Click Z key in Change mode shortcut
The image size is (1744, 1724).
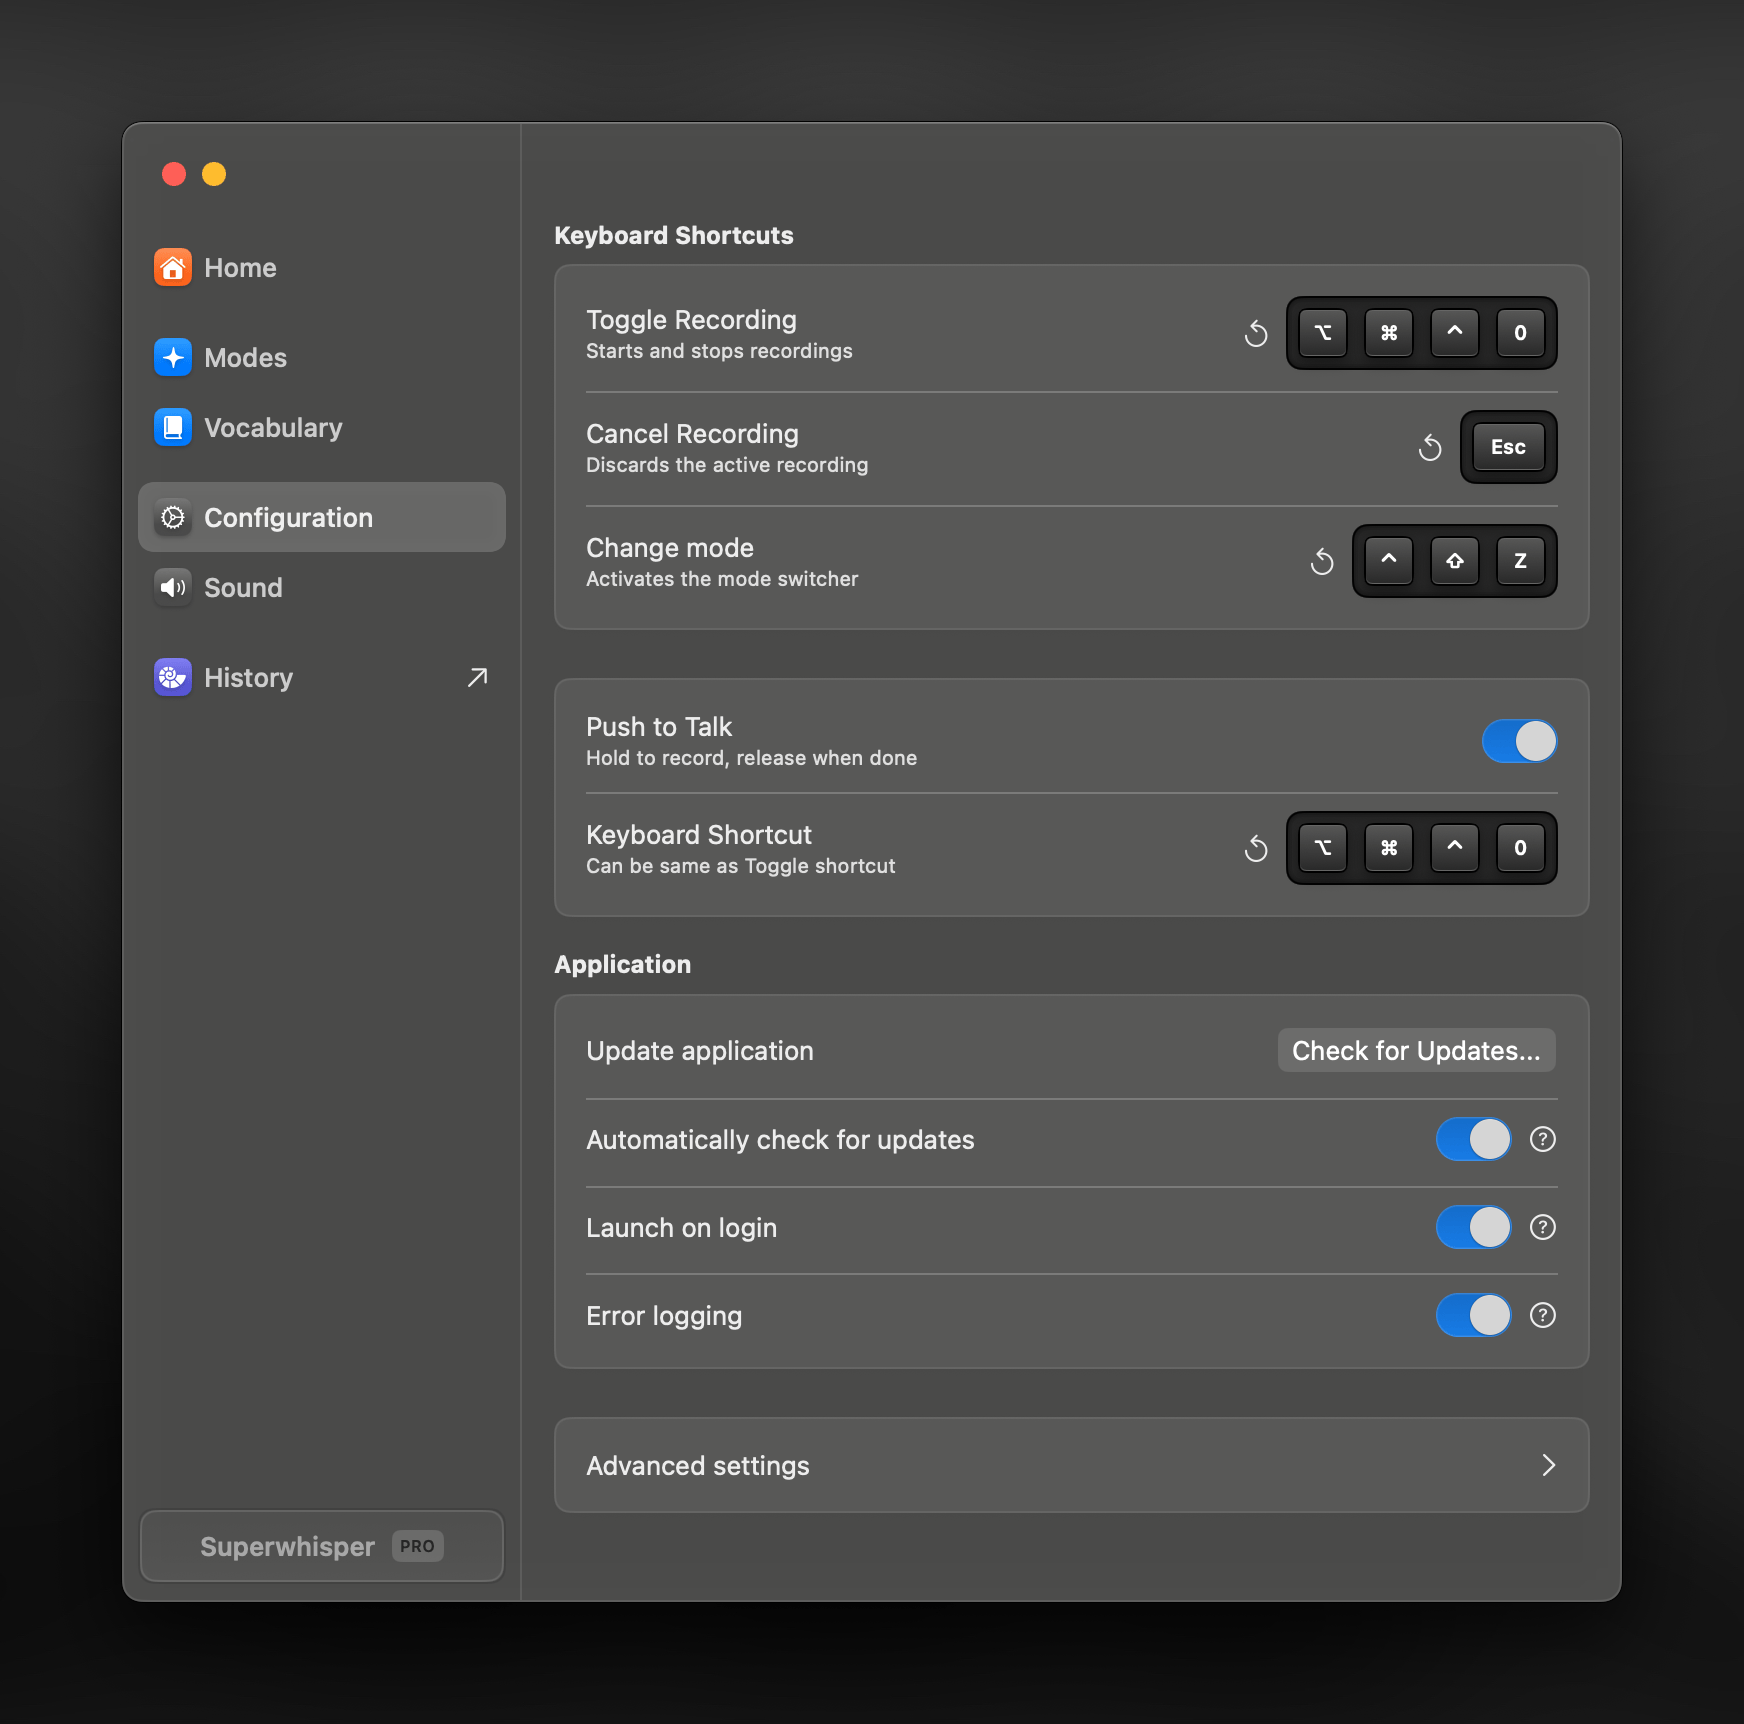[x=1521, y=561]
